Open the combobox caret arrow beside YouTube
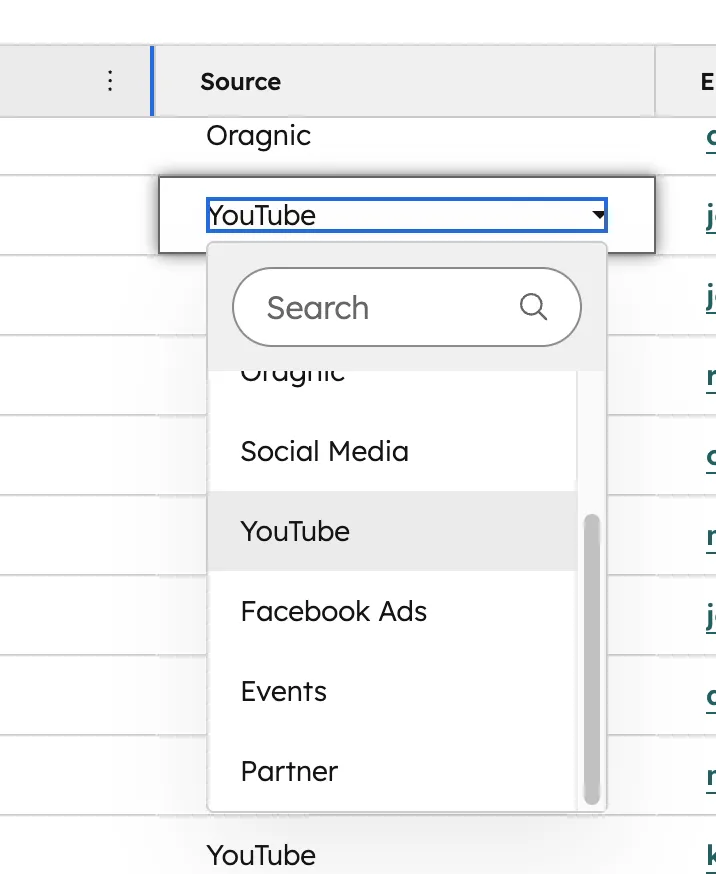 pyautogui.click(x=598, y=215)
